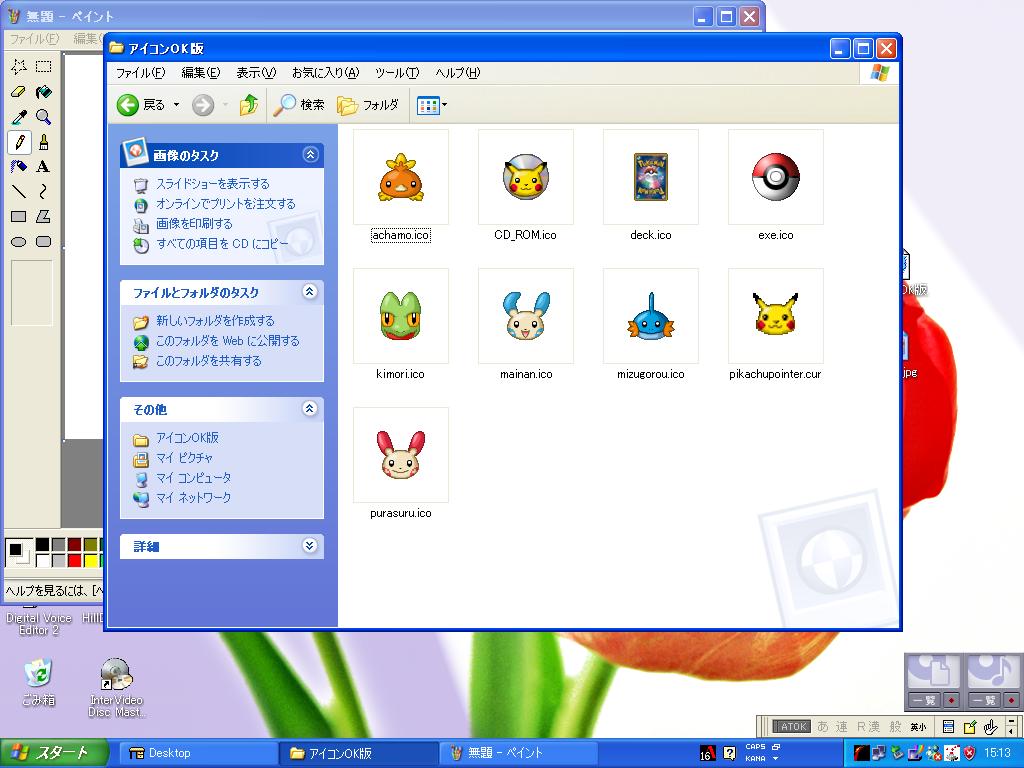Image resolution: width=1024 pixels, height=768 pixels.
Task: Open the Search pane in Explorer
Action: click(x=299, y=104)
